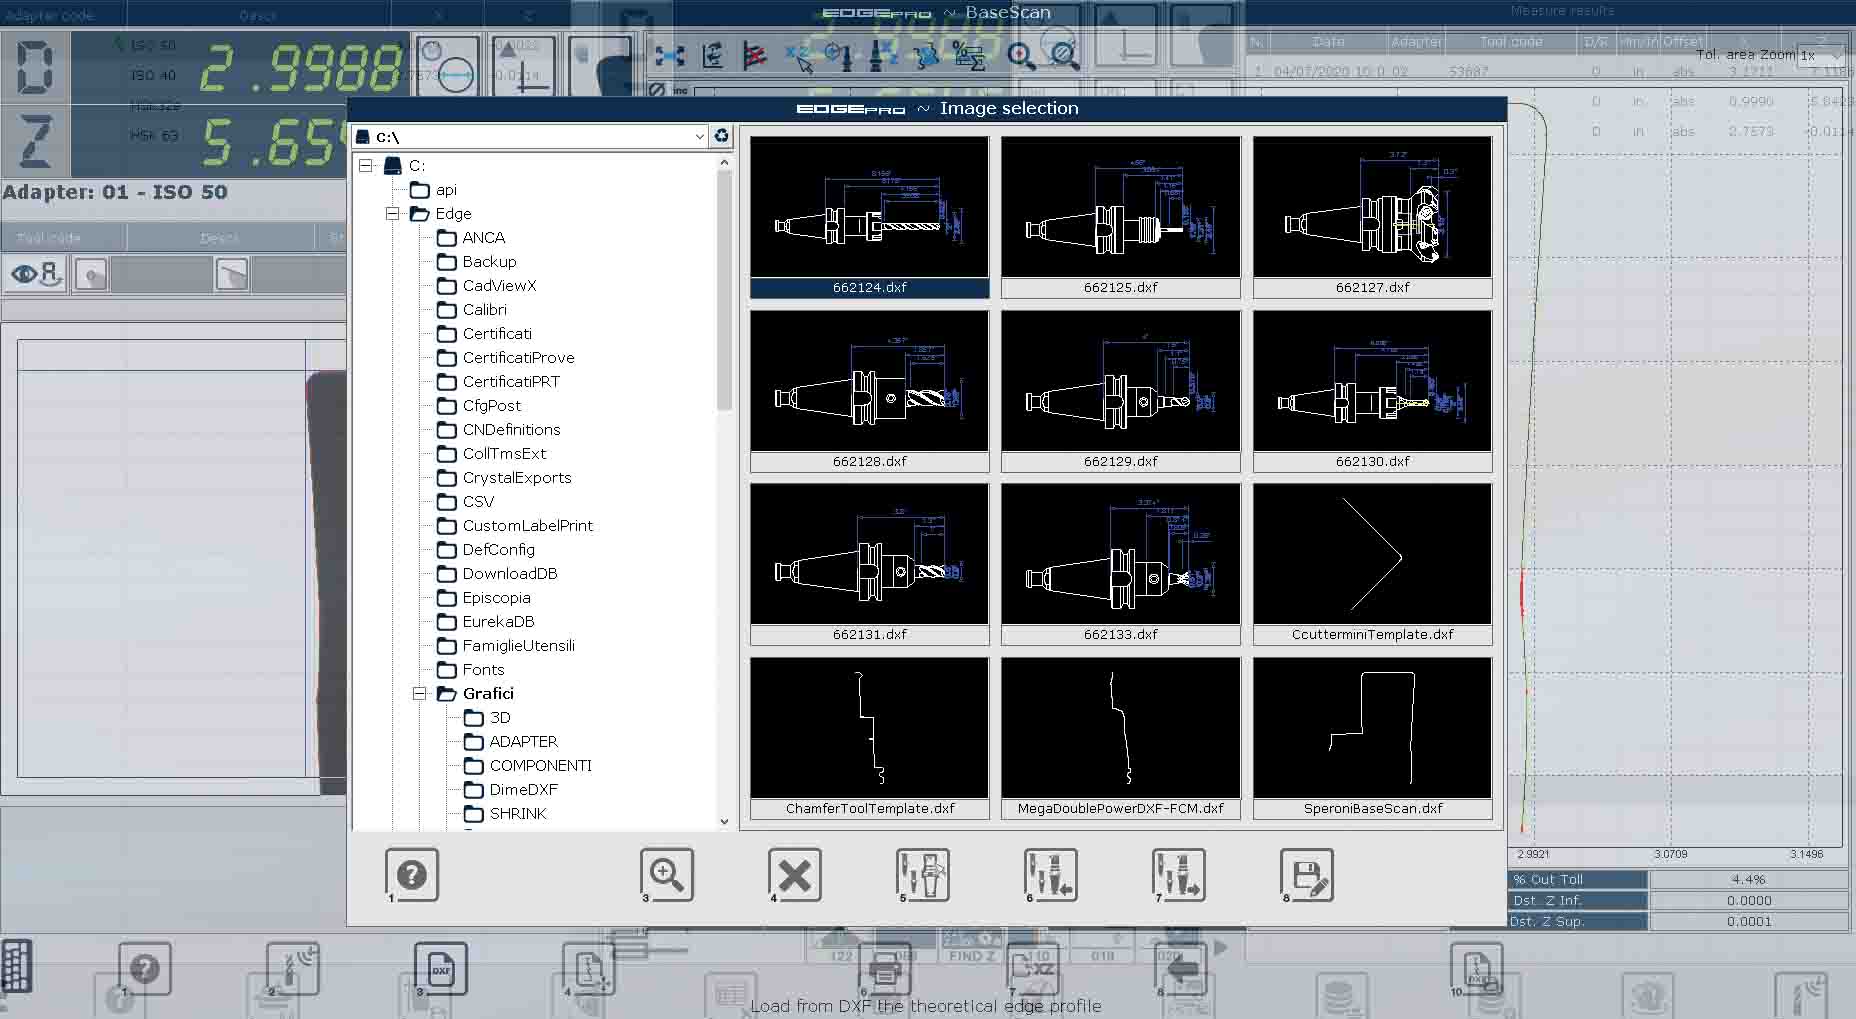Click the DXF file button in bottom toolbar
The width and height of the screenshot is (1856, 1019).
click(x=441, y=968)
